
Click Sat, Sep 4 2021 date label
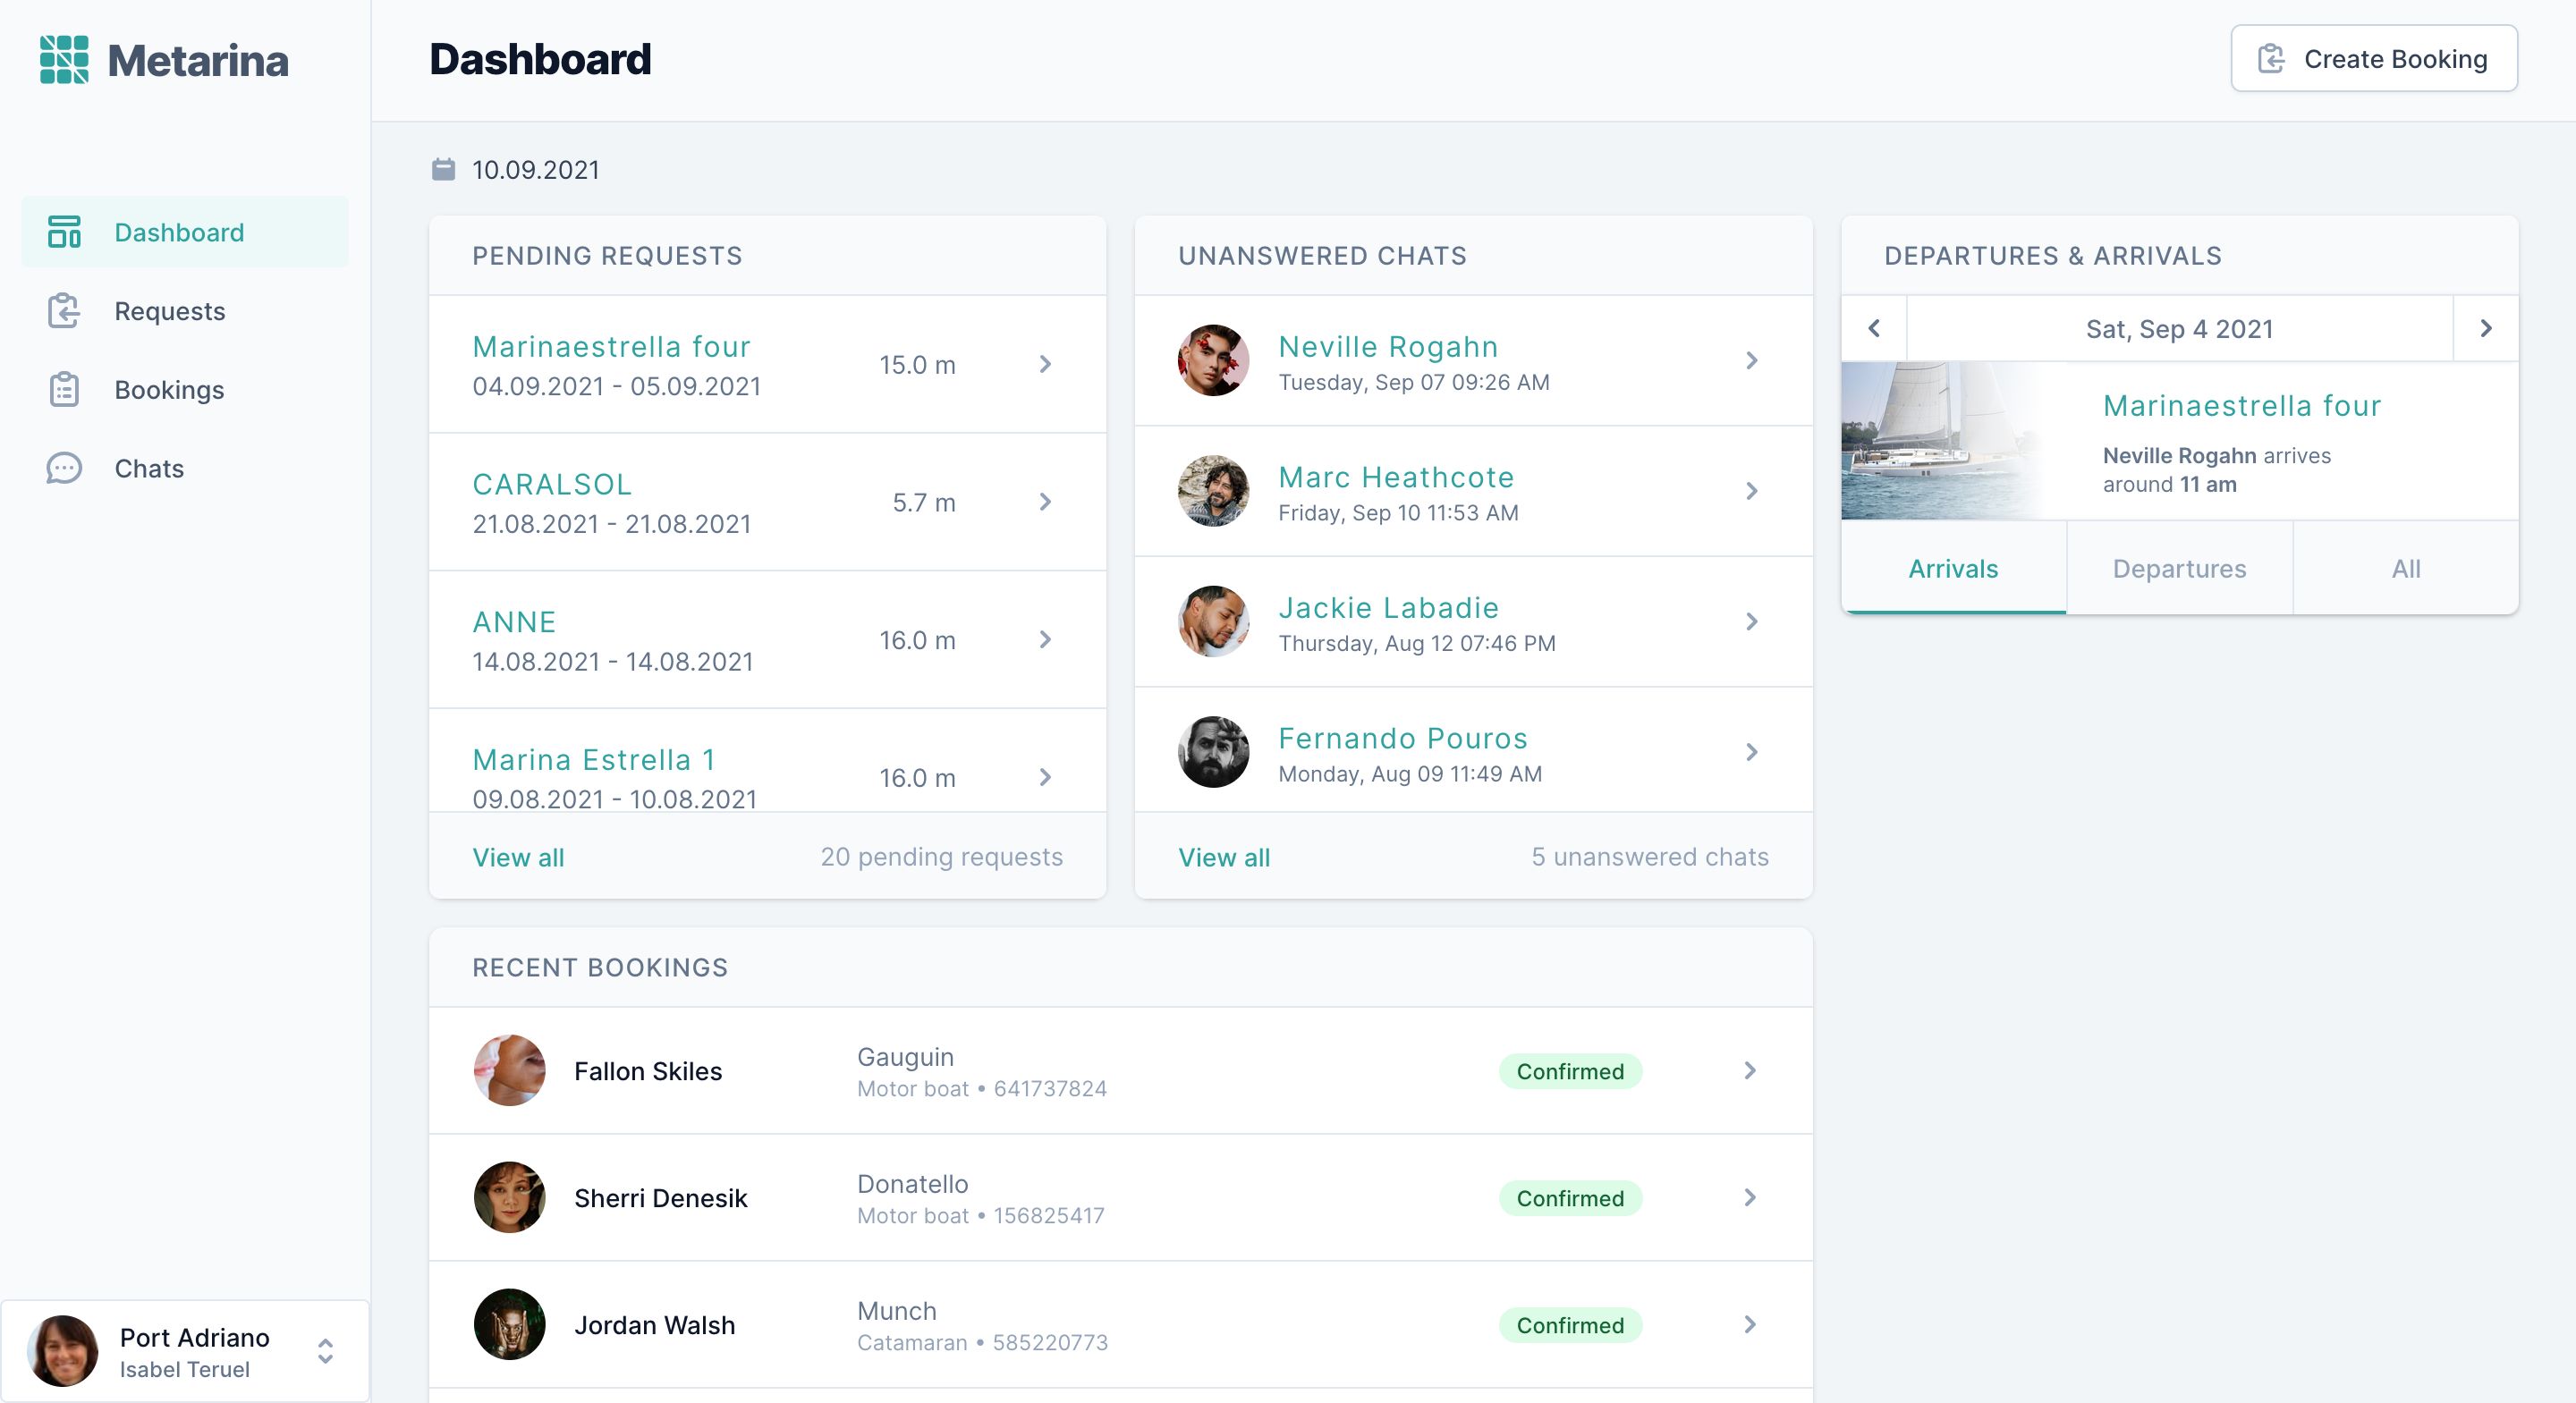(x=2179, y=329)
